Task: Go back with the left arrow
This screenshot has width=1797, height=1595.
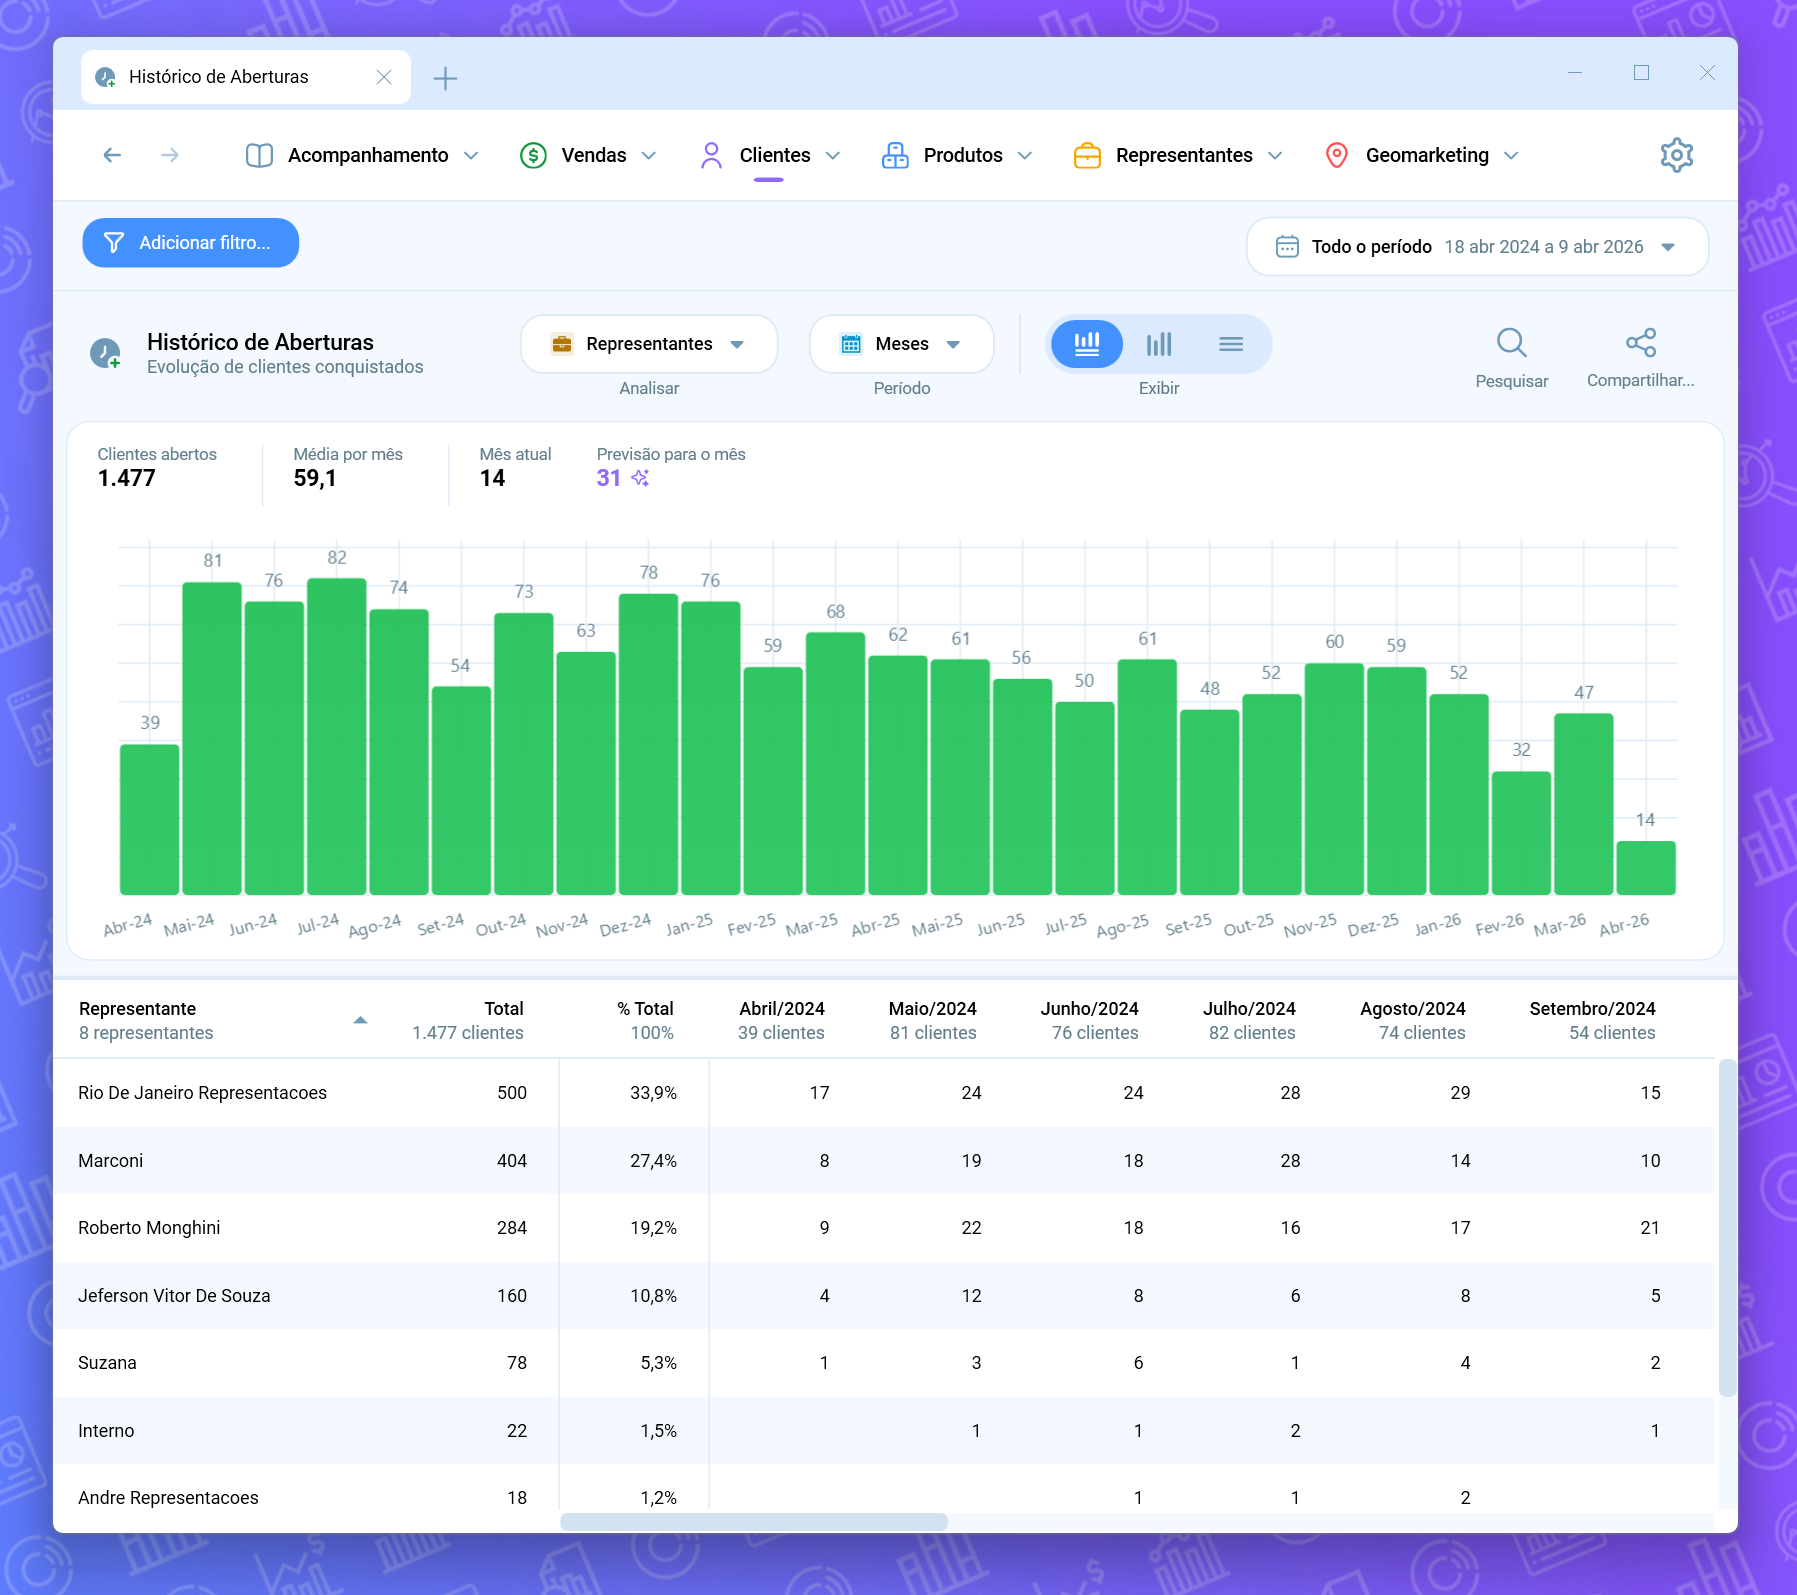Action: (112, 155)
